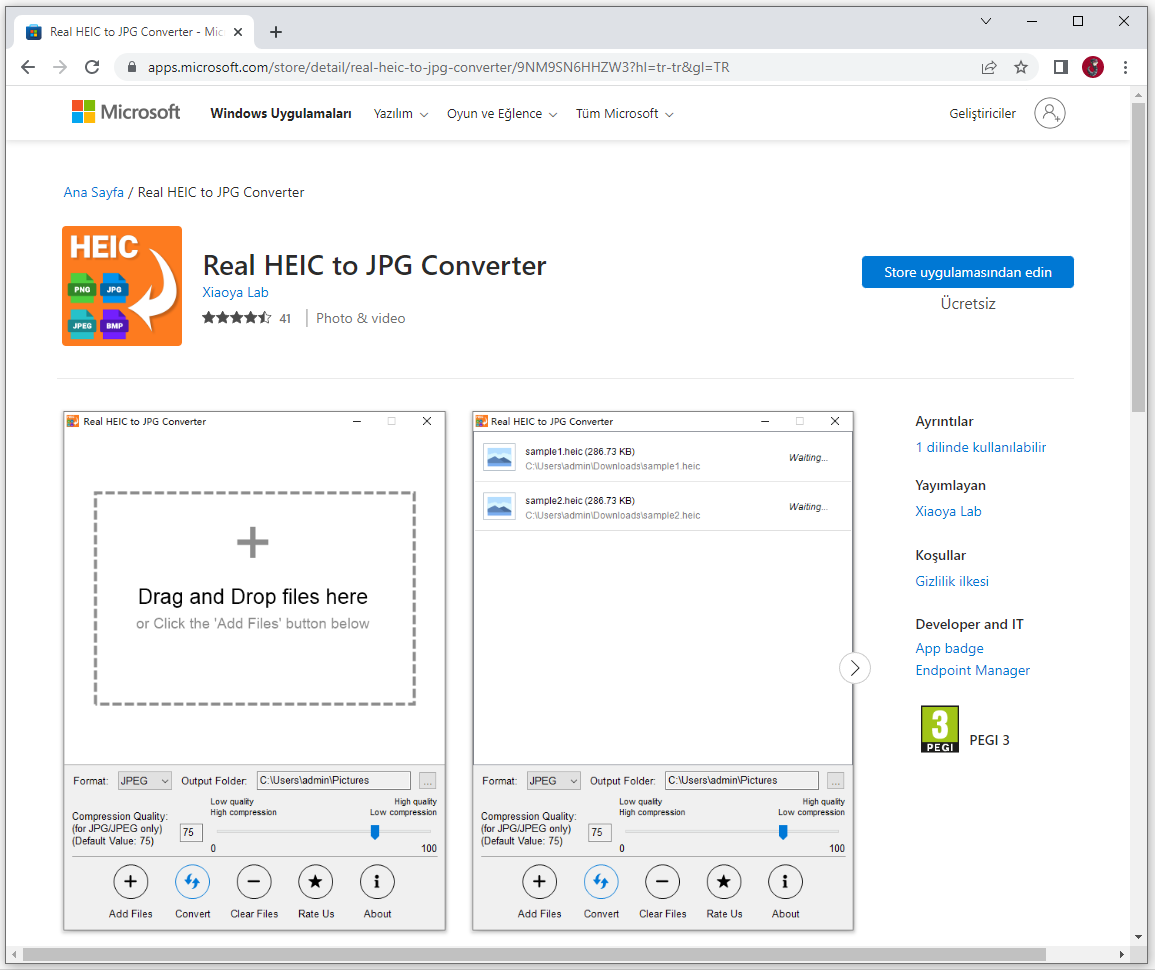This screenshot has height=970, width=1155.
Task: Click the next screenshot arrow
Action: pyautogui.click(x=854, y=668)
